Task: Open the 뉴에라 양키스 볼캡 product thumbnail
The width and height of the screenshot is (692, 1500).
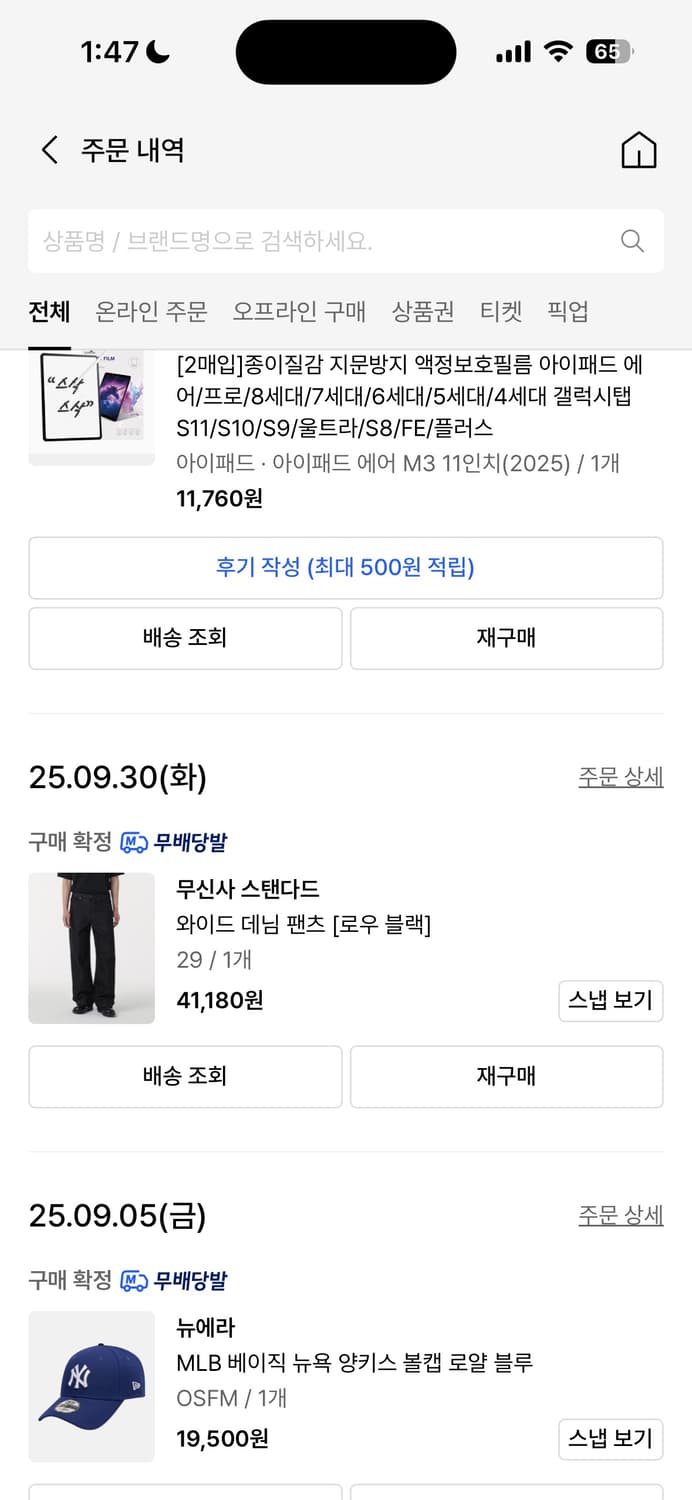Action: [x=91, y=1385]
